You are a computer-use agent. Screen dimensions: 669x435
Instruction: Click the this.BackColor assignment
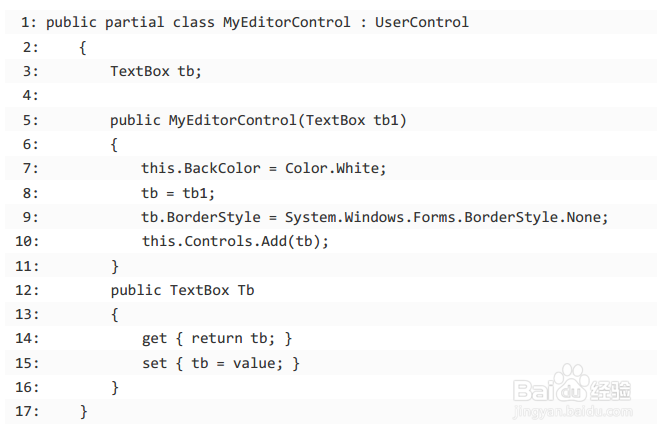tap(200, 168)
